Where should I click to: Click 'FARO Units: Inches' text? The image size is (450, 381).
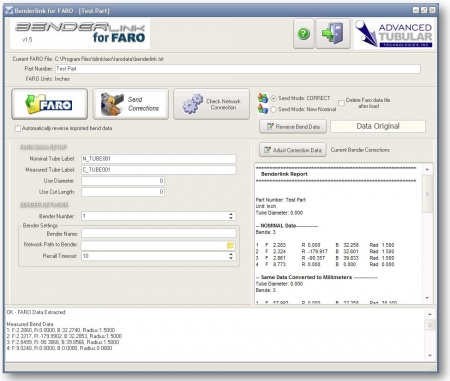tap(48, 79)
